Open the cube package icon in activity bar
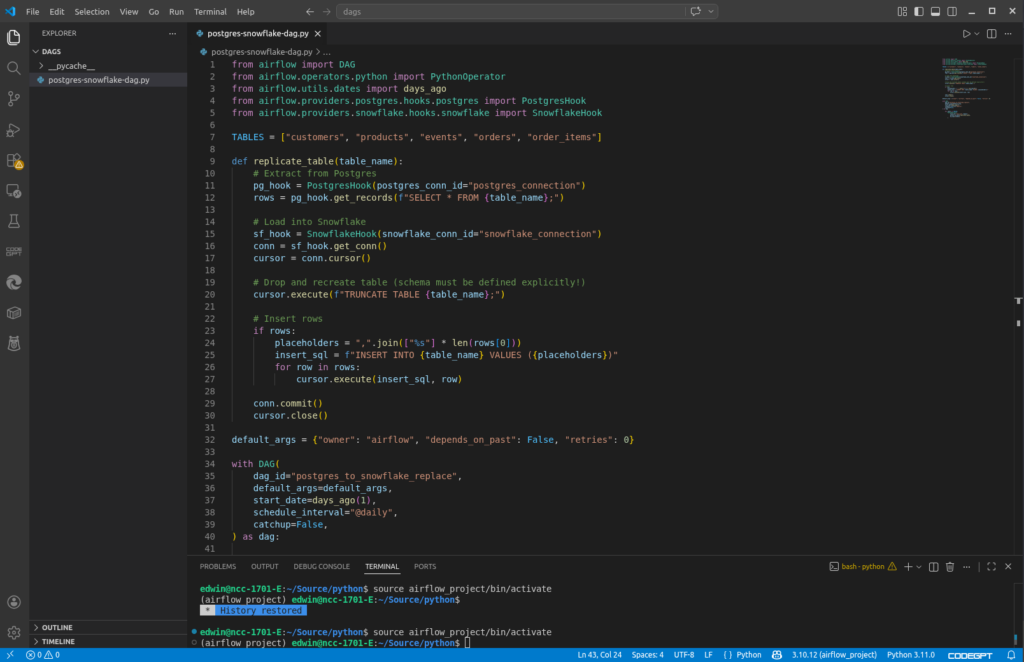 (x=14, y=313)
